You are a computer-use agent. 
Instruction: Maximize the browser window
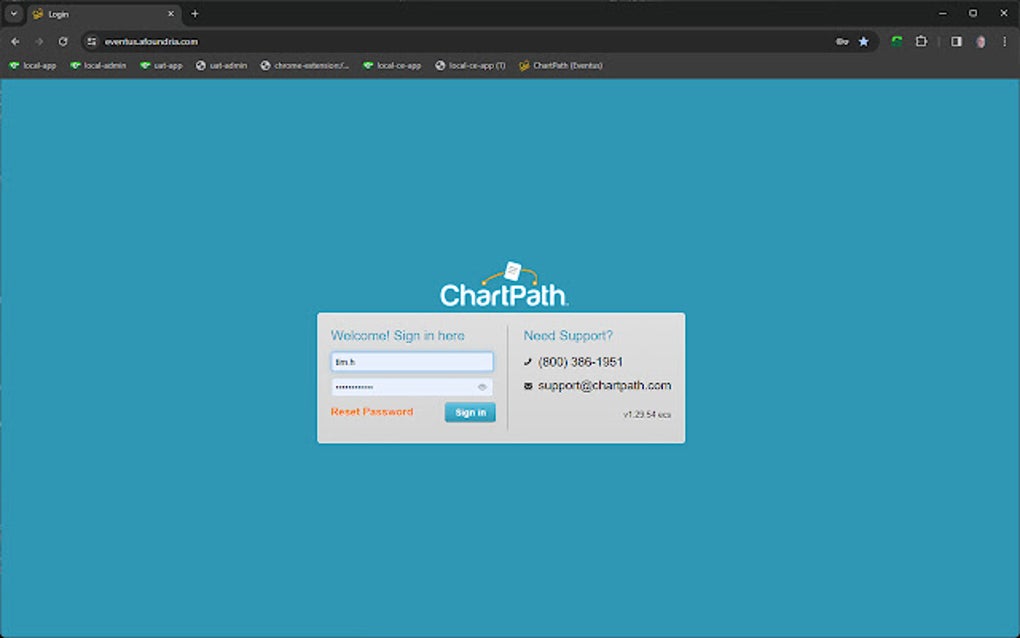[973, 13]
